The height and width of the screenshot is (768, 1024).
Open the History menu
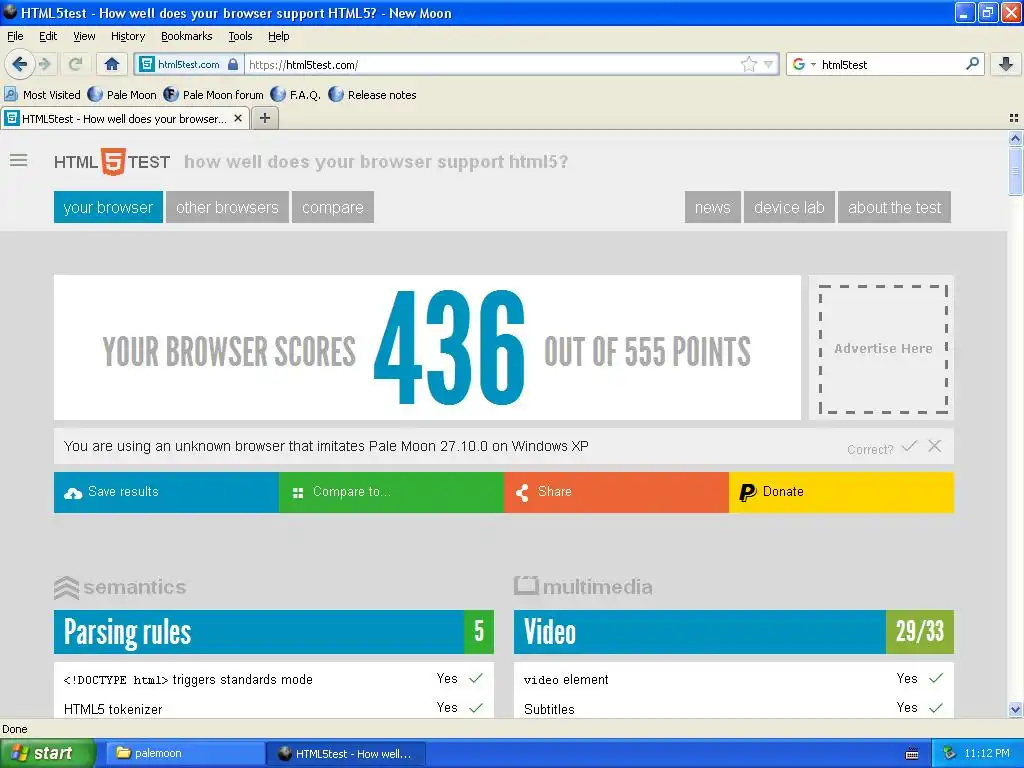point(127,36)
